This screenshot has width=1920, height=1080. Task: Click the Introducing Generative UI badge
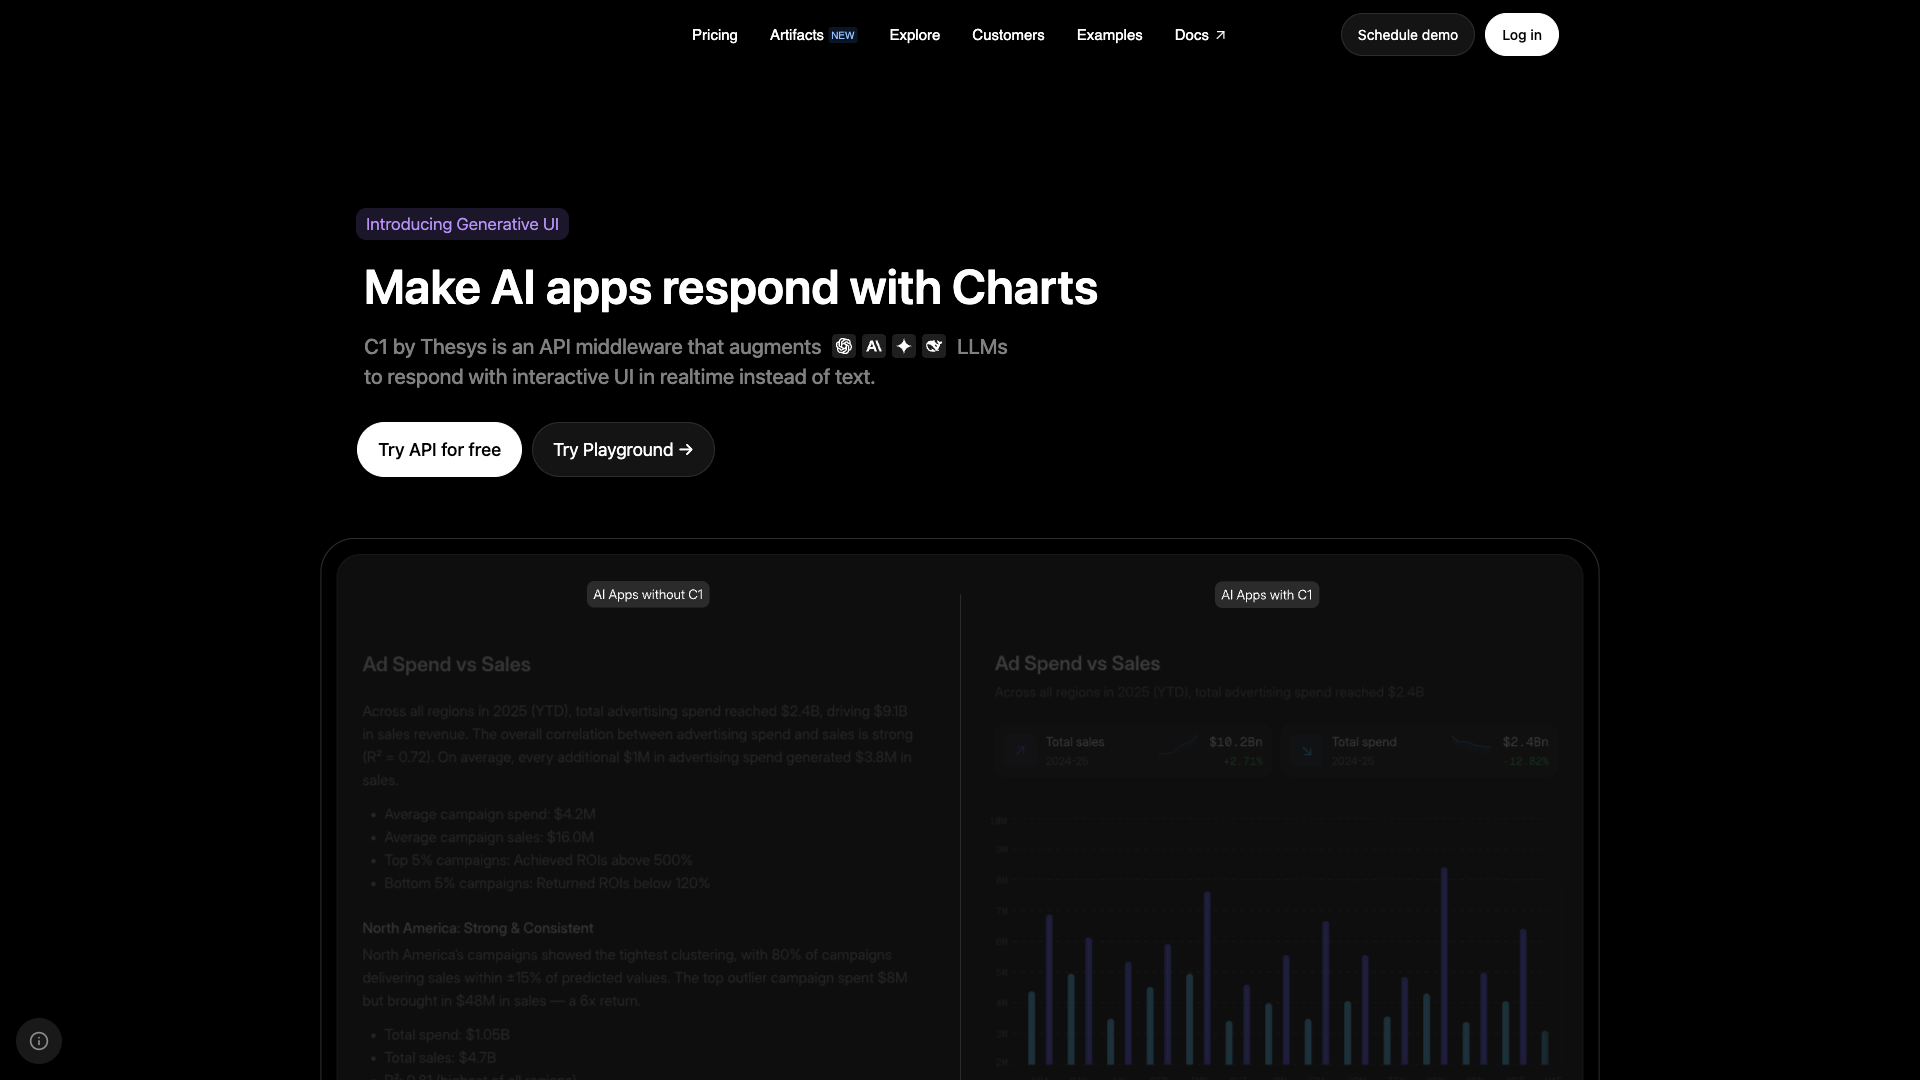tap(462, 224)
